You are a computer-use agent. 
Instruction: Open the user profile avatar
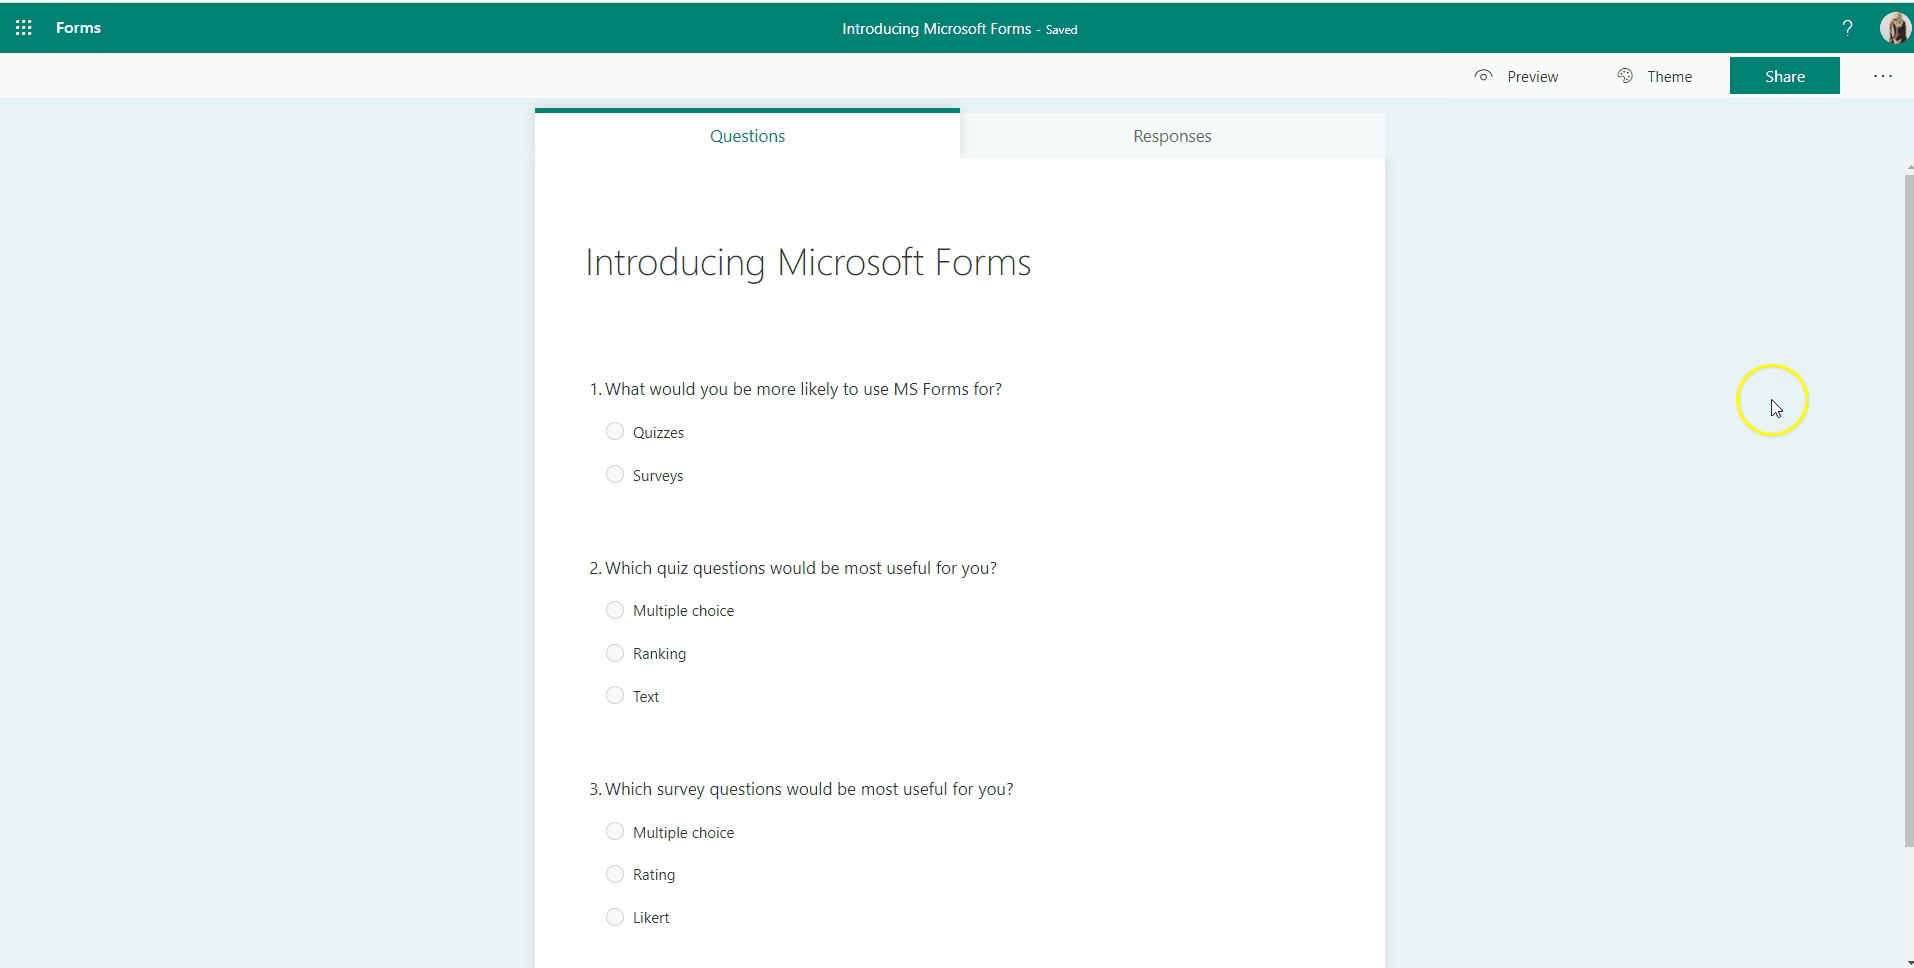tap(1895, 28)
